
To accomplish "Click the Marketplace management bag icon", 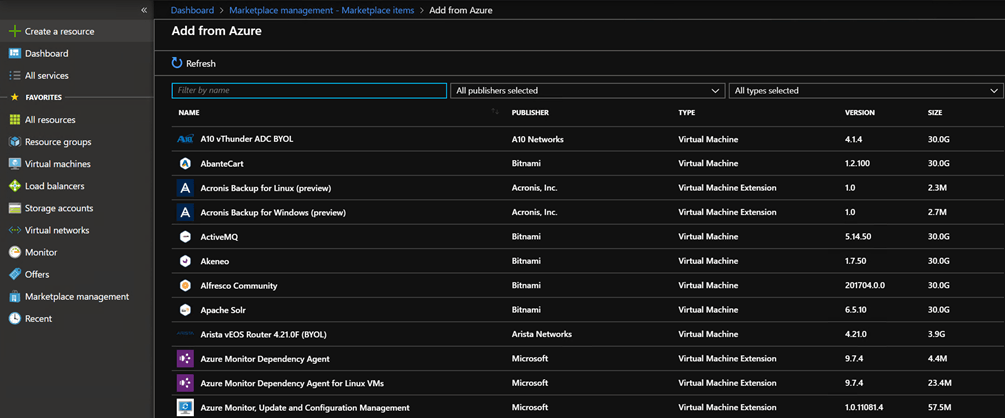I will pos(15,297).
